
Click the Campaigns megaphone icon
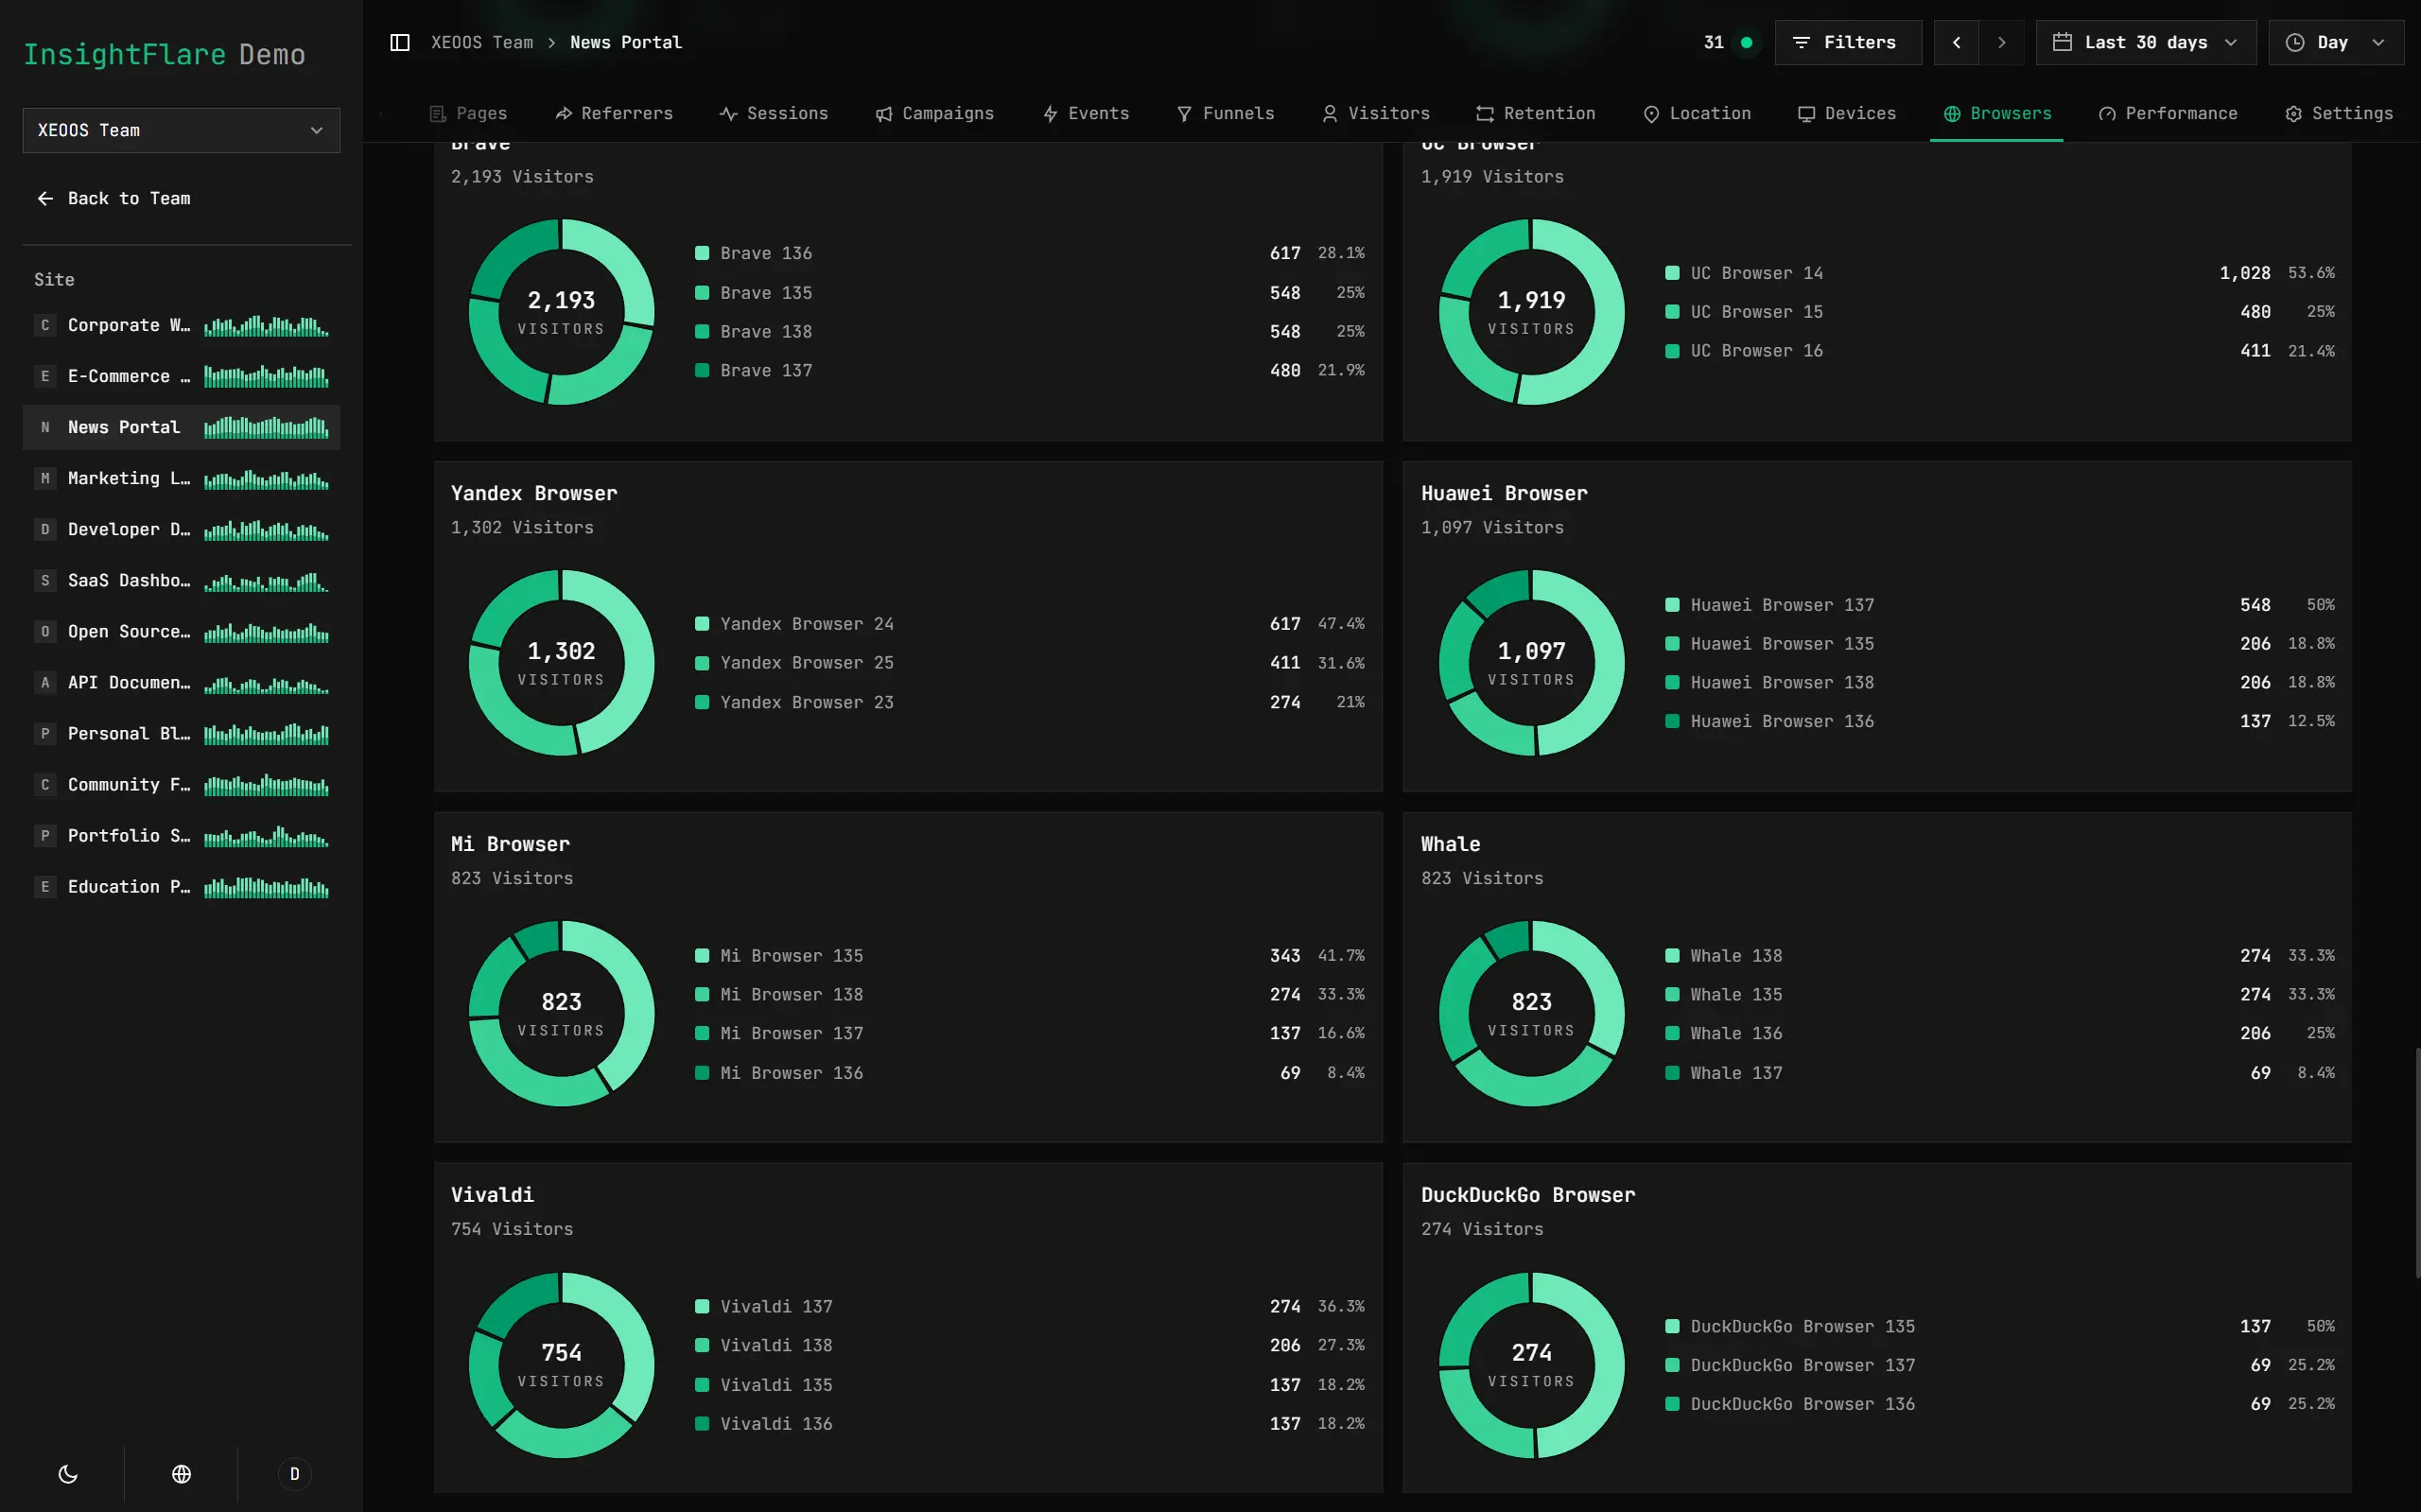(884, 114)
